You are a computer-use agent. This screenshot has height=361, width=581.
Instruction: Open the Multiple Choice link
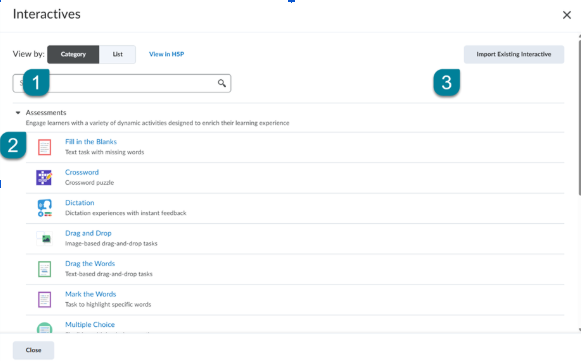click(x=90, y=325)
